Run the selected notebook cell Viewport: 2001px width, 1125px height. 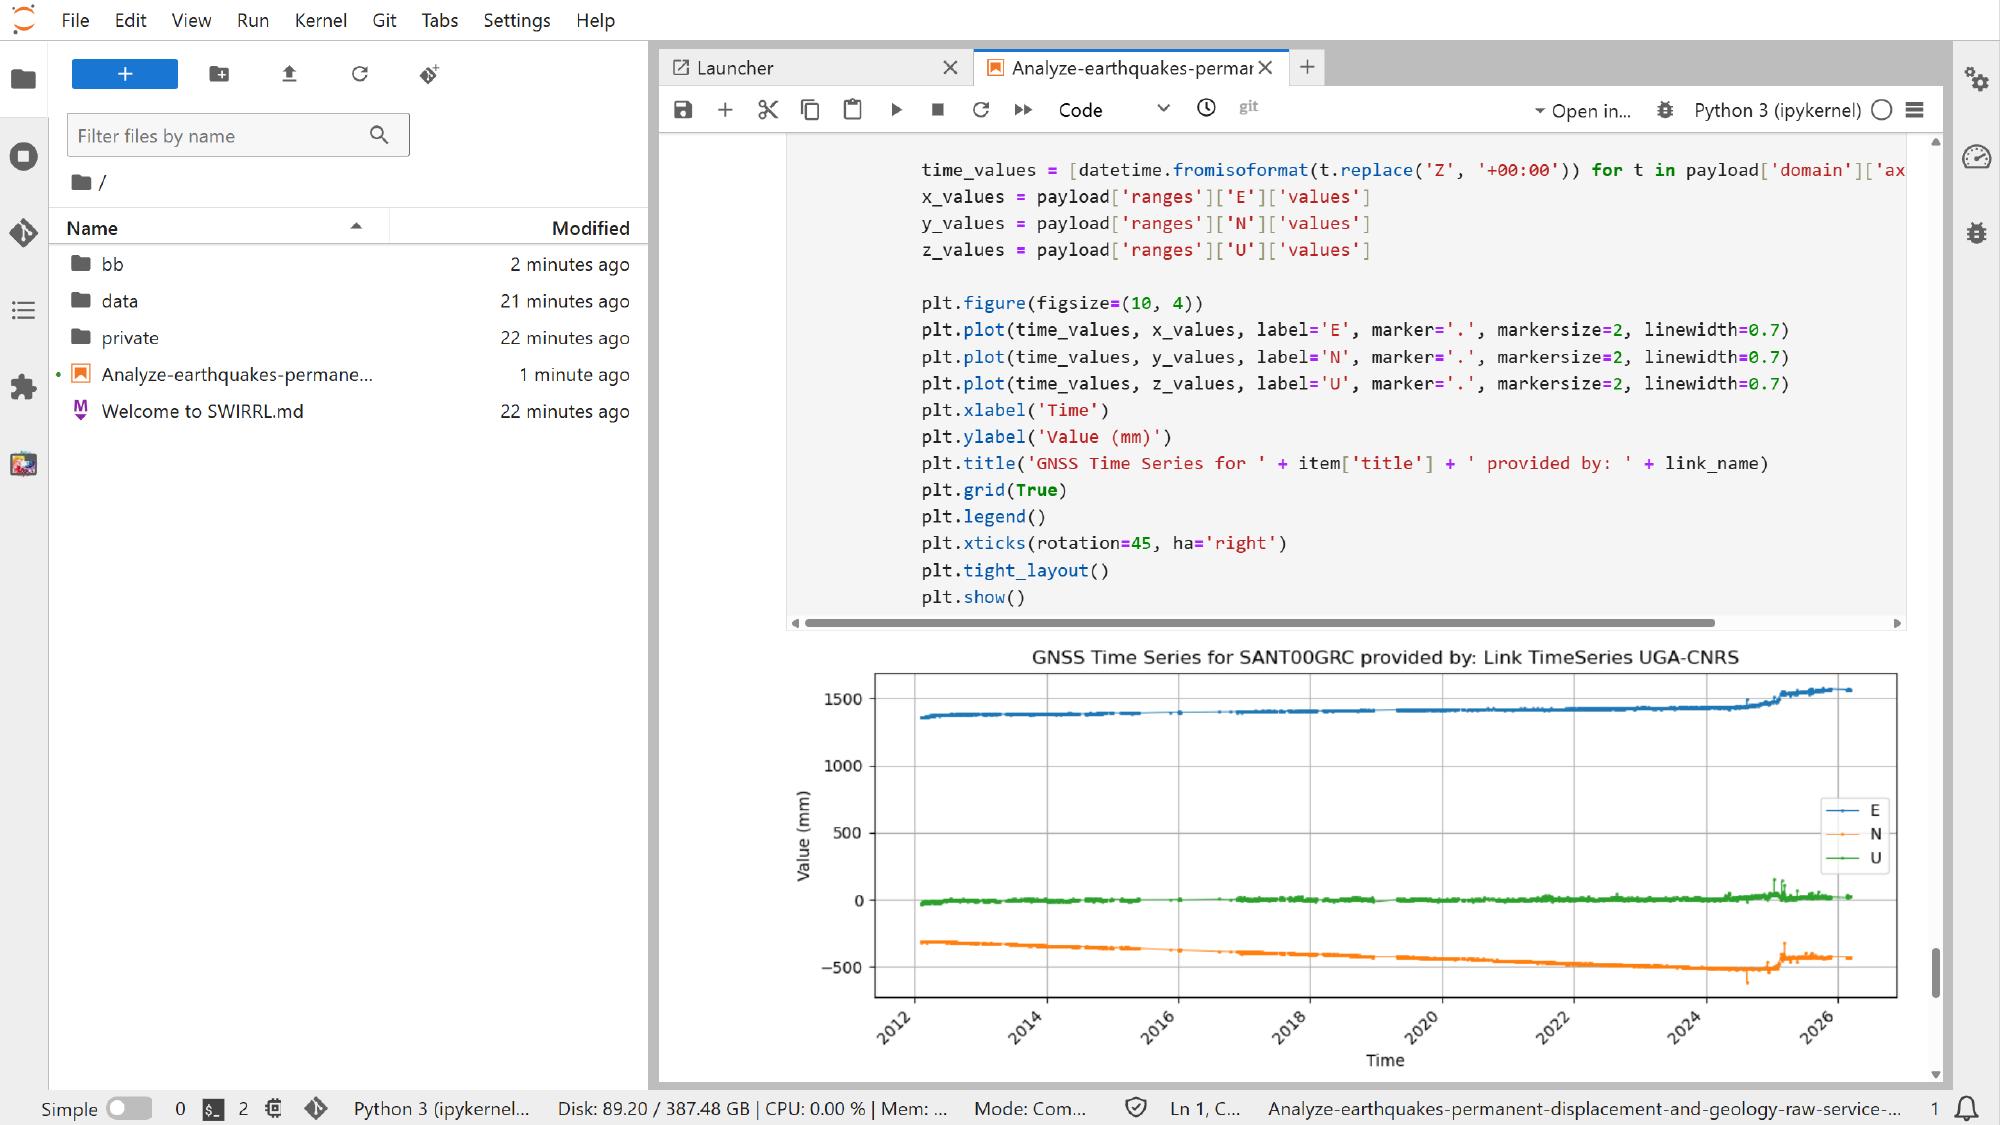click(896, 110)
